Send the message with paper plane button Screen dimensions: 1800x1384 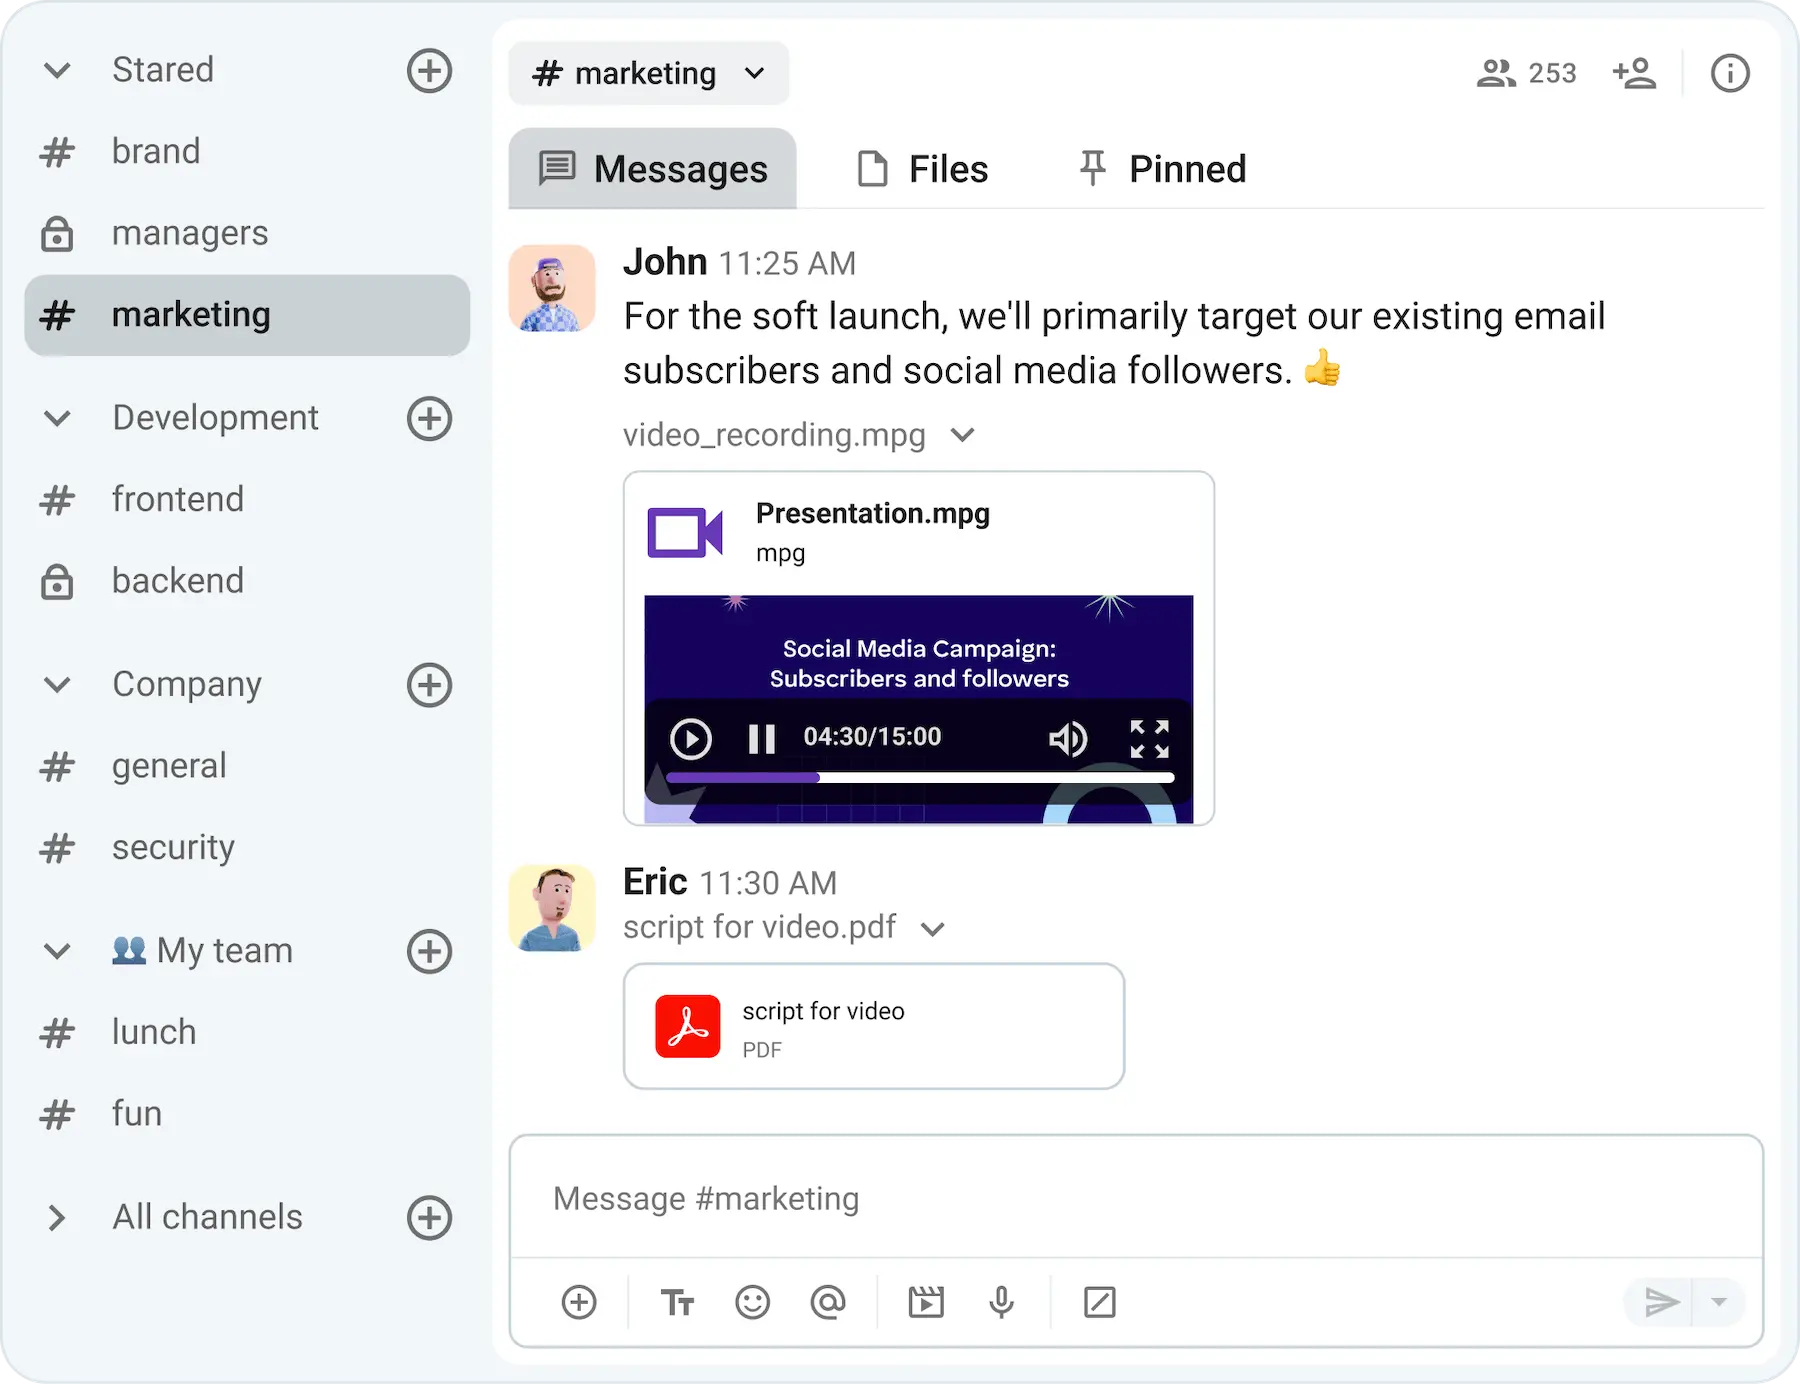pos(1660,1302)
